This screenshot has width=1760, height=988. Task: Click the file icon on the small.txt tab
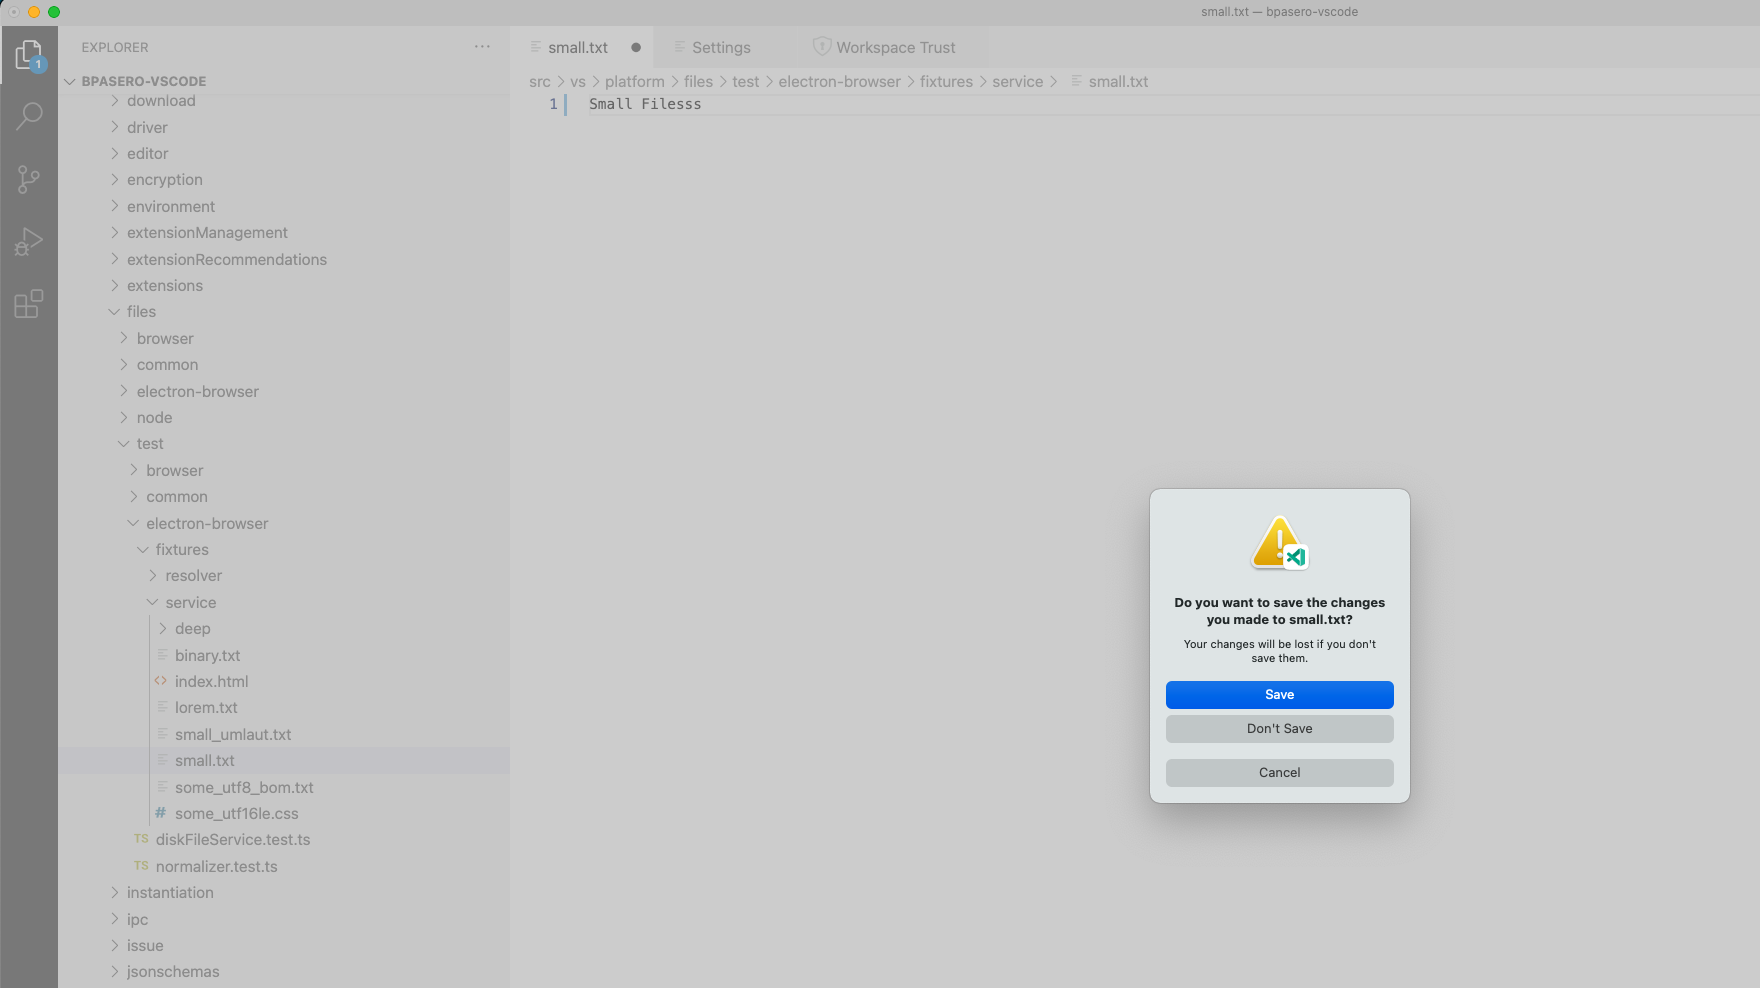tap(534, 47)
